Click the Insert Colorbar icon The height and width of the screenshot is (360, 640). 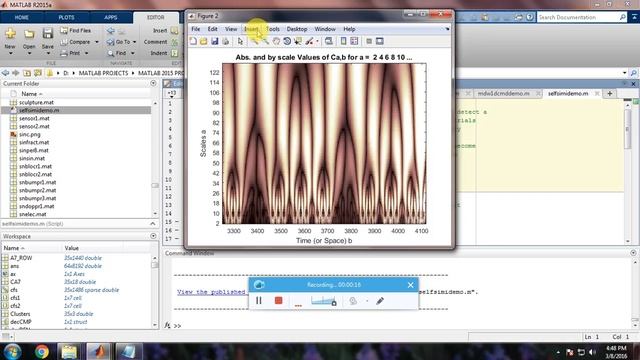tap(343, 41)
